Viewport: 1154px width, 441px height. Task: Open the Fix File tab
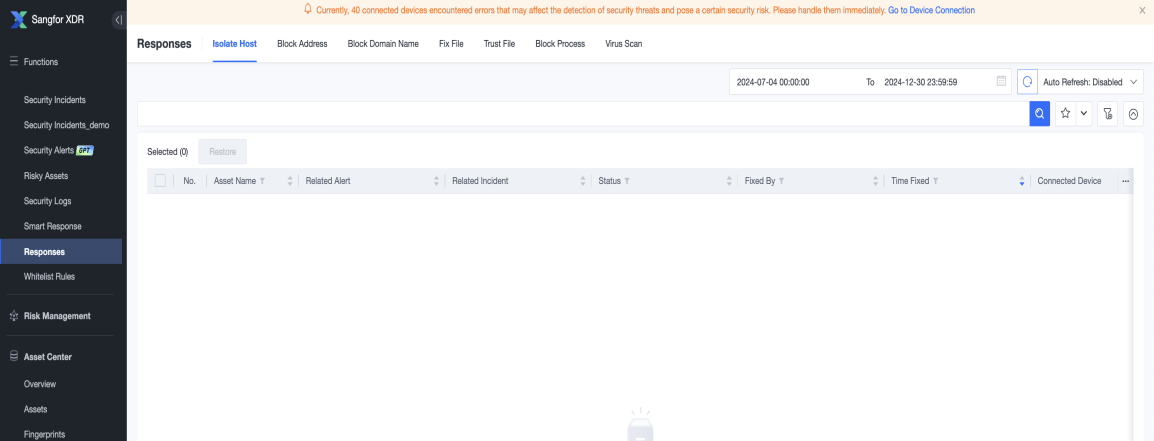(x=451, y=43)
